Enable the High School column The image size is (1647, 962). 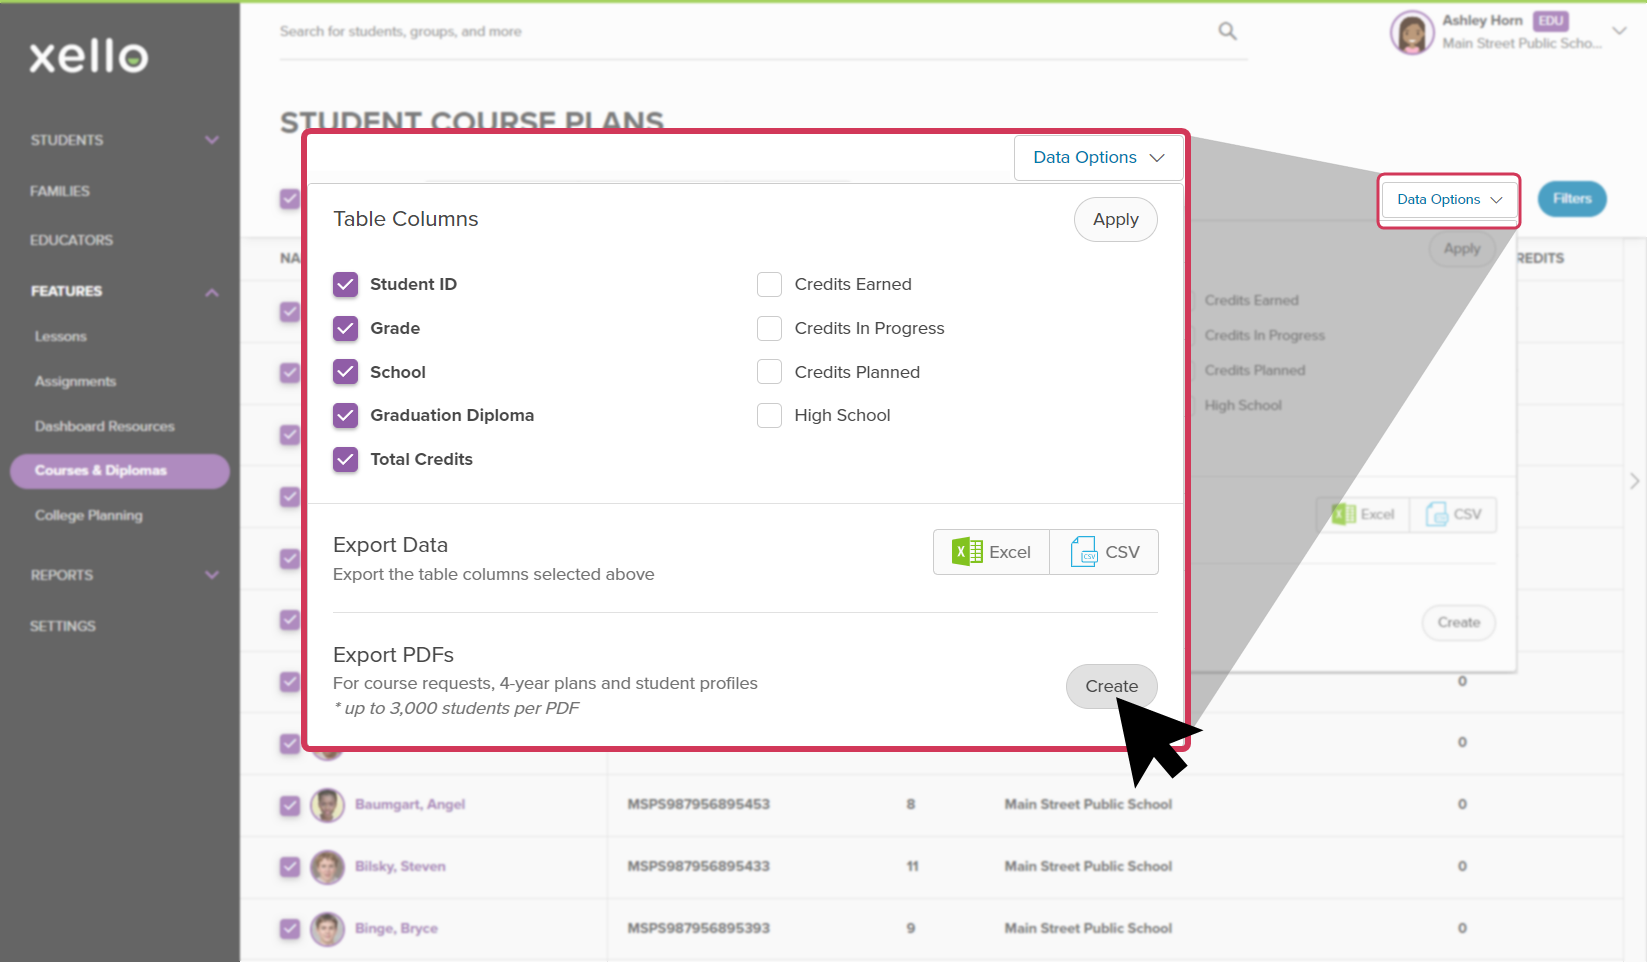click(x=769, y=415)
